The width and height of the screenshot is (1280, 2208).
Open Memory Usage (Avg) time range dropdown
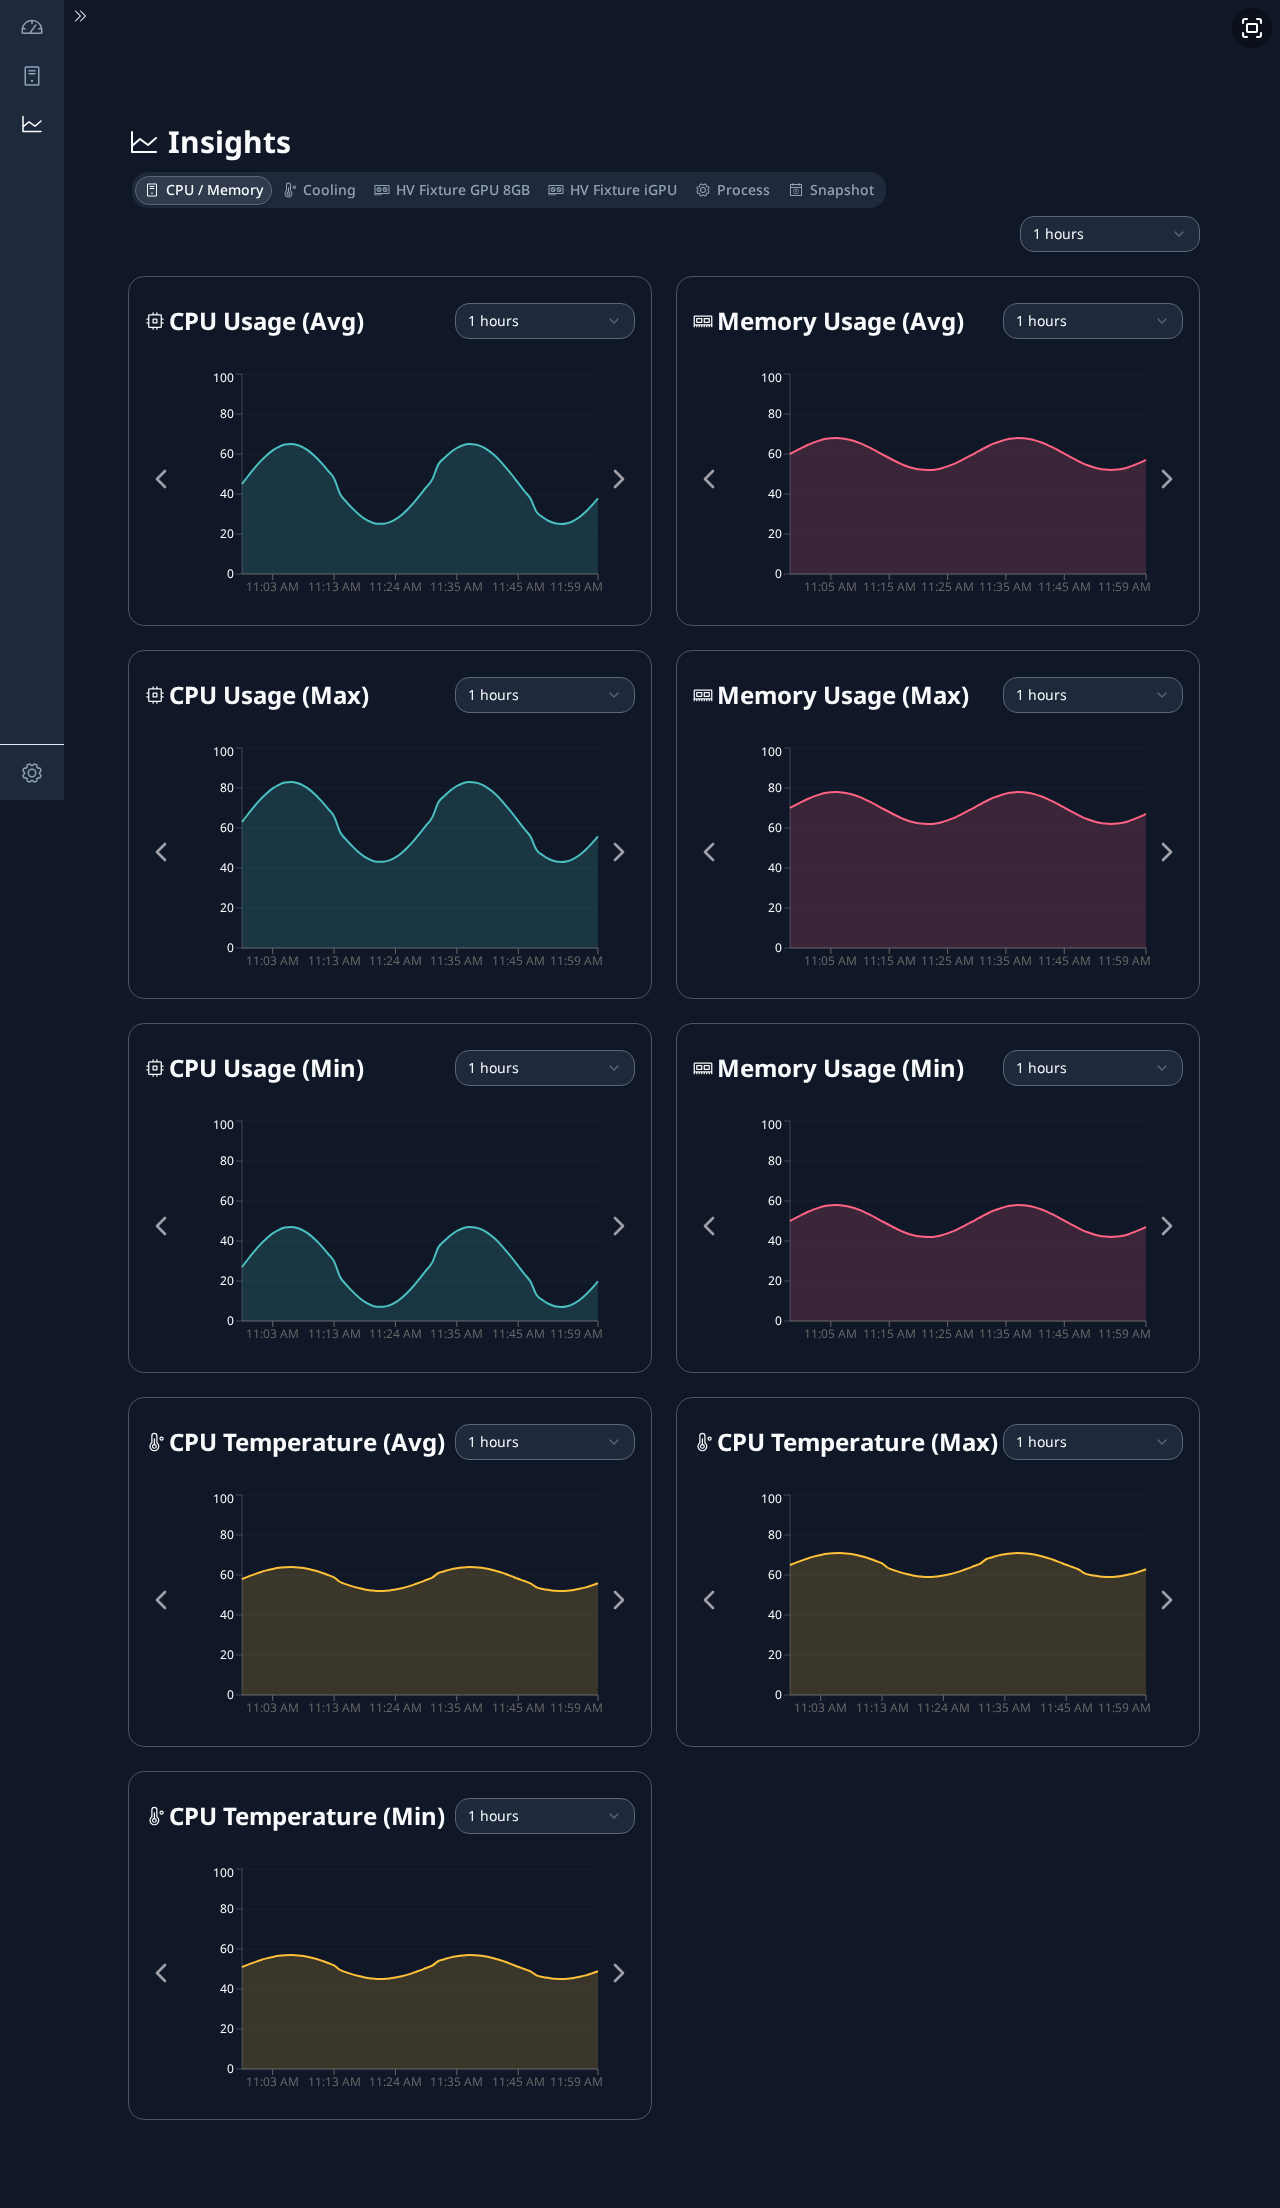[1093, 321]
